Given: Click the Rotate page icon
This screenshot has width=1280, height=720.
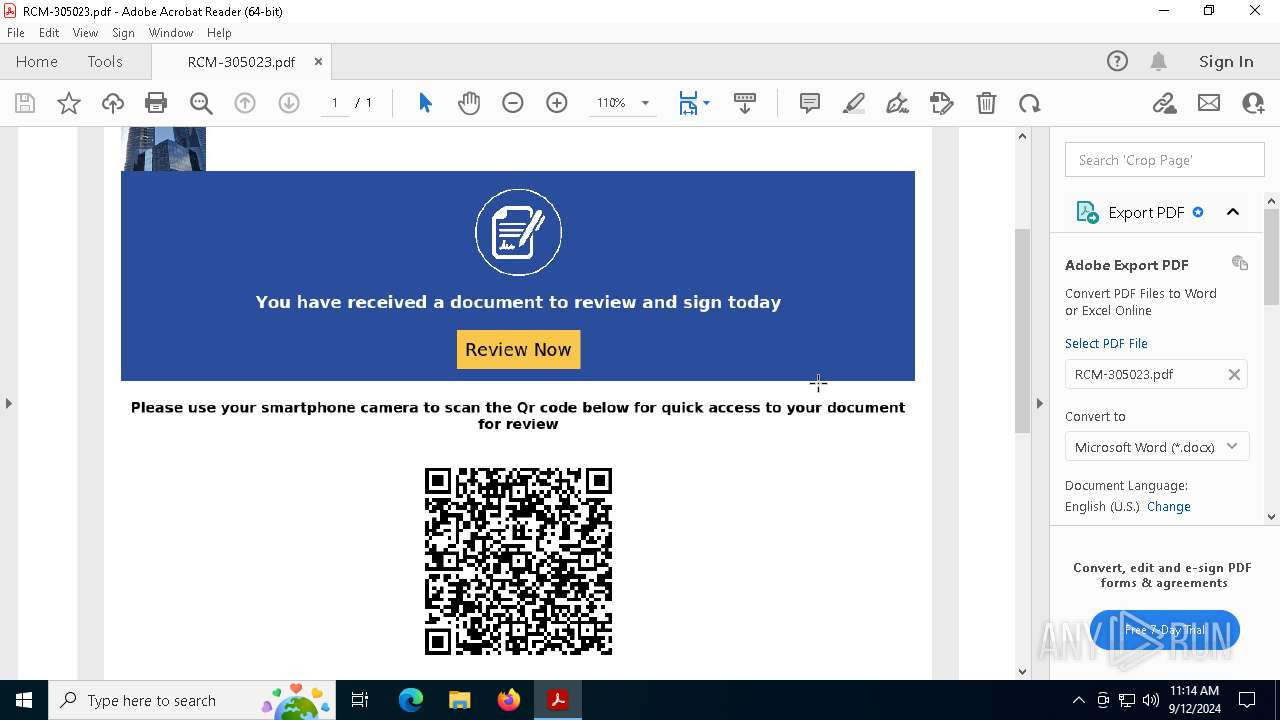Looking at the screenshot, I should tap(1030, 103).
